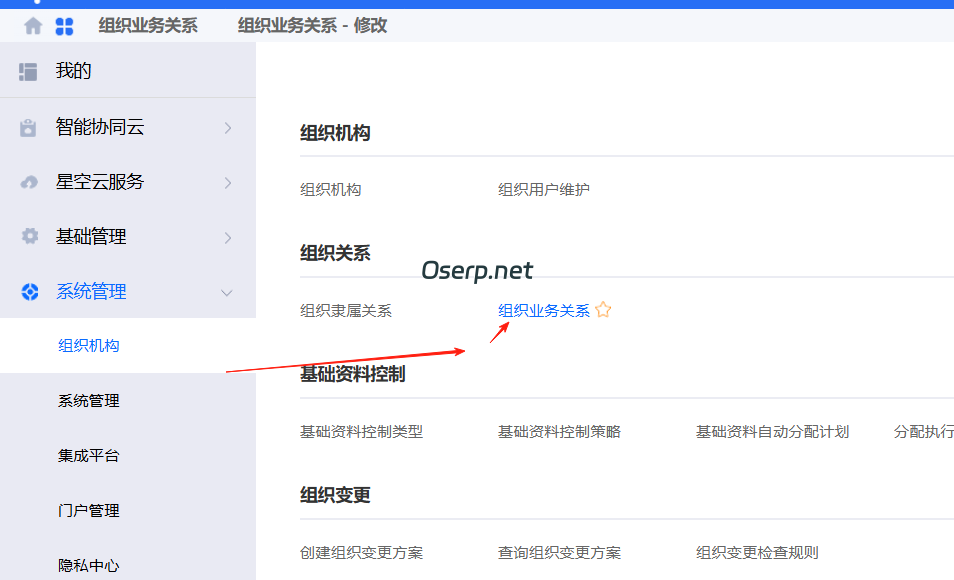Open the apps grid icon beside home
The height and width of the screenshot is (580, 954).
point(63,25)
